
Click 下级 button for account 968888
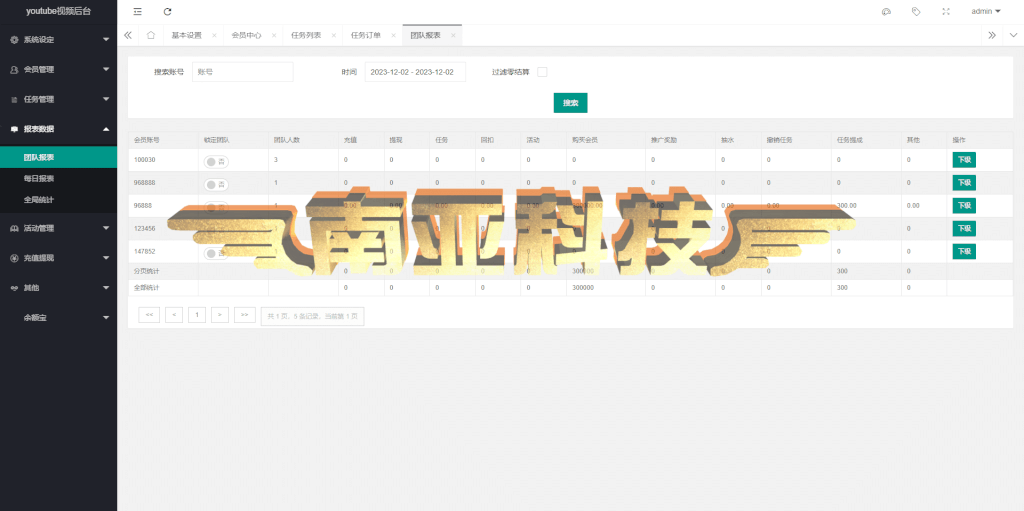pyautogui.click(x=964, y=183)
